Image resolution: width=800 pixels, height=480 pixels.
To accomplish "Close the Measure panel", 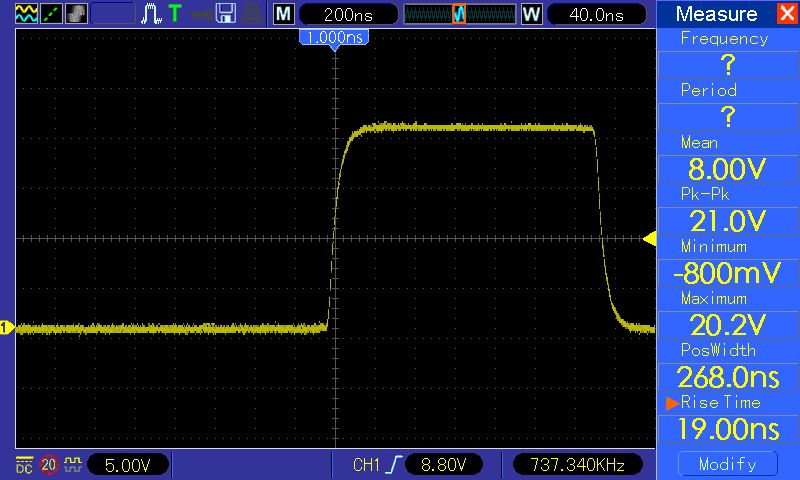I will tap(785, 14).
